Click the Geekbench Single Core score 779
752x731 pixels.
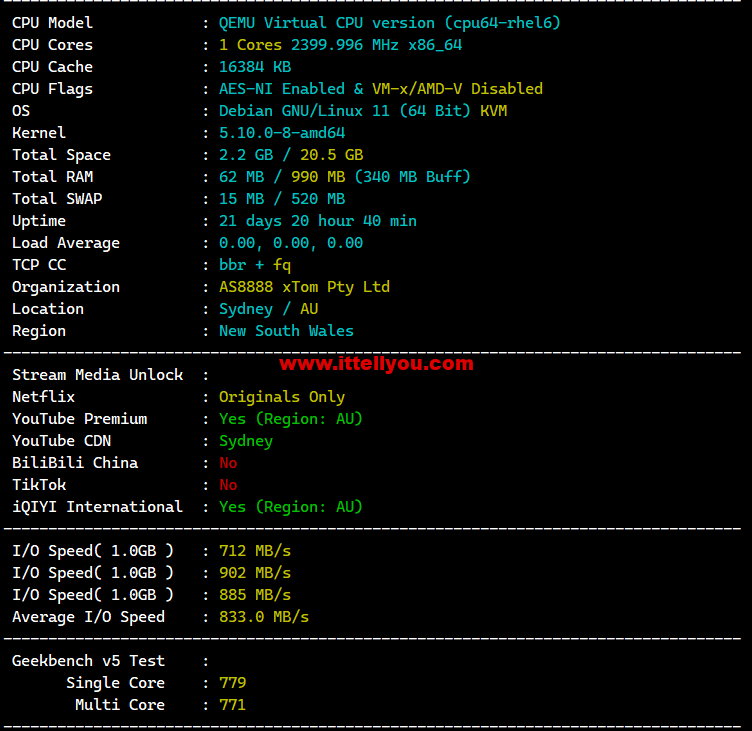click(232, 683)
